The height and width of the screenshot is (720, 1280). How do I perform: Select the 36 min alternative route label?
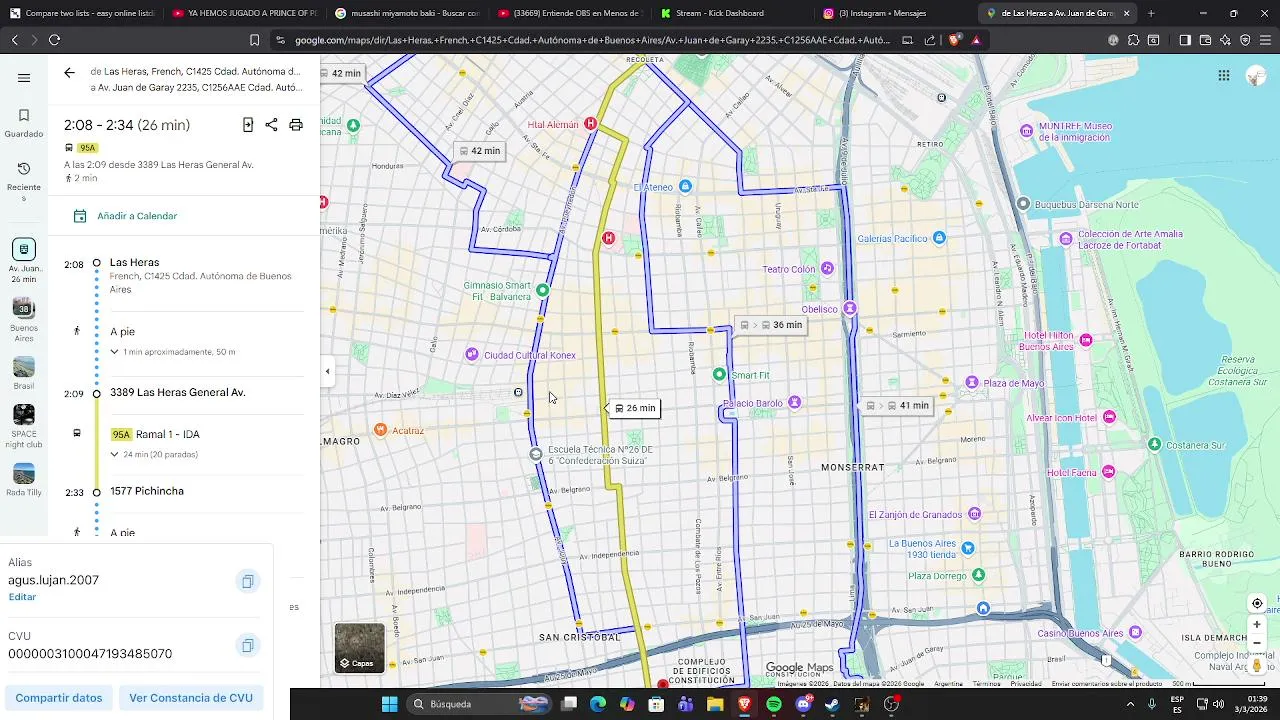(771, 325)
